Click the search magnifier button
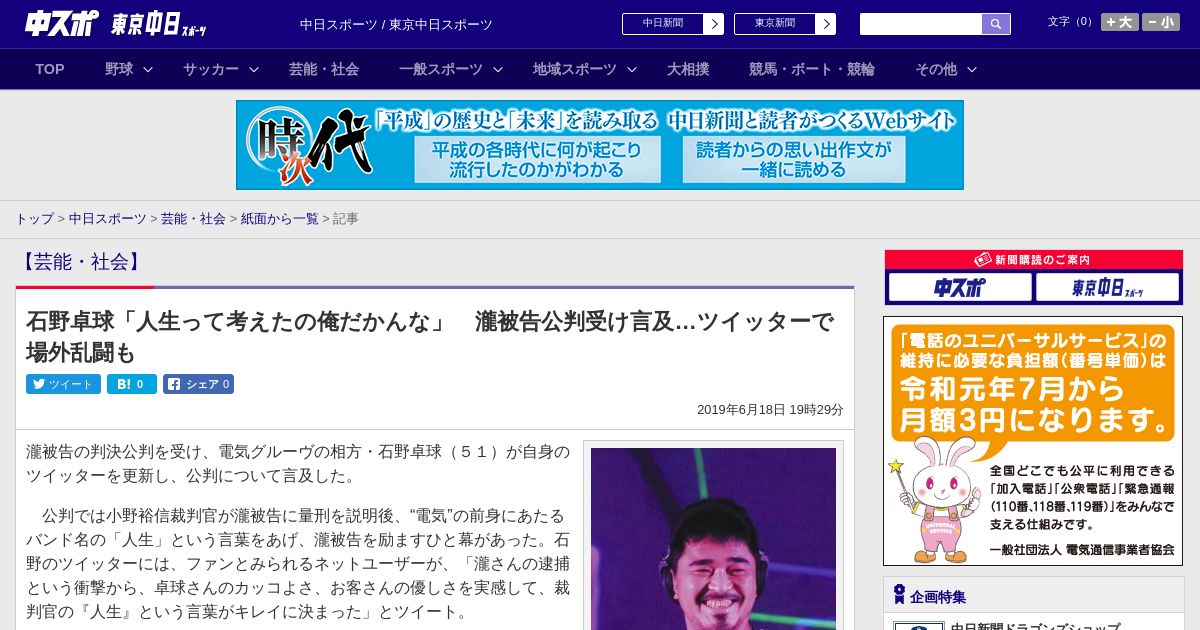The height and width of the screenshot is (630, 1200). click(996, 24)
